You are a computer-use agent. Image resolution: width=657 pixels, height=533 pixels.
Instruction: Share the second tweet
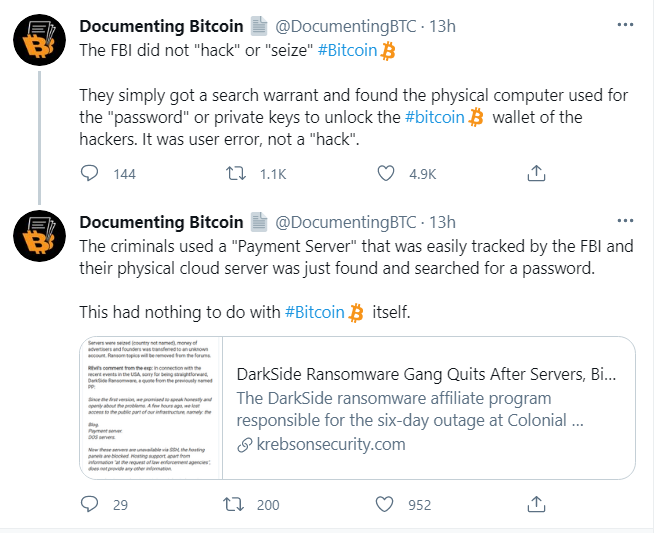click(535, 505)
